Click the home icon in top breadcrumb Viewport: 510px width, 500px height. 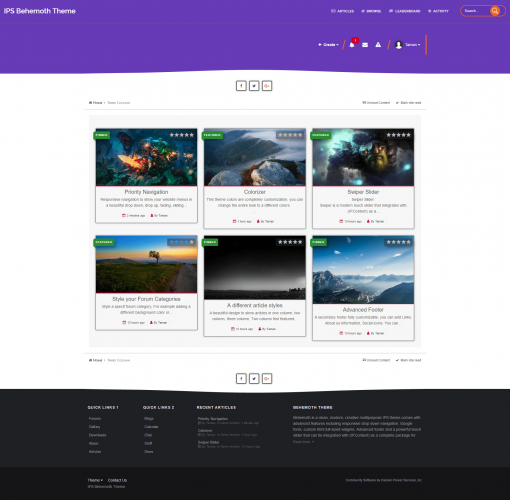click(90, 103)
